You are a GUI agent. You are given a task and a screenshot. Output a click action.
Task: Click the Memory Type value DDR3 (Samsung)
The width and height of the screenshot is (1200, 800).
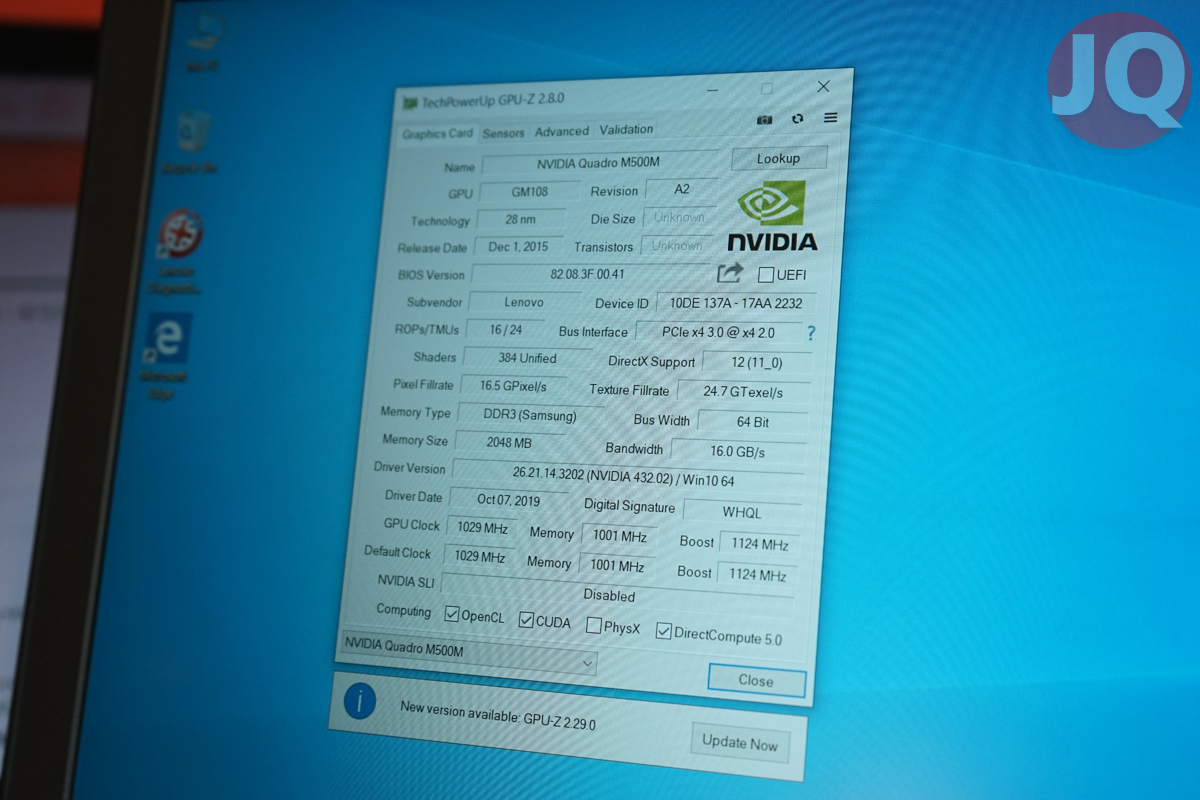tap(530, 415)
